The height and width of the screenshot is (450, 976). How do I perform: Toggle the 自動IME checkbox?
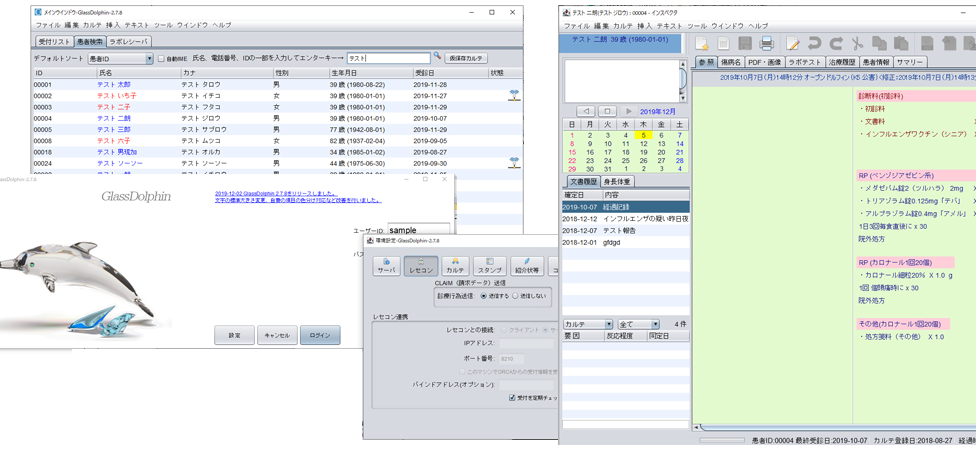click(x=161, y=59)
